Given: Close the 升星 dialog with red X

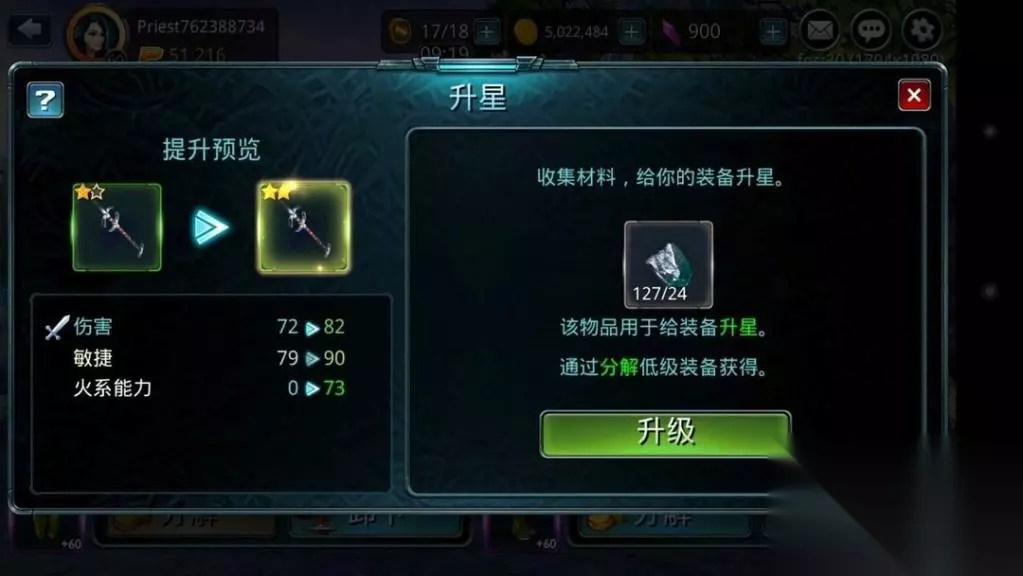Looking at the screenshot, I should pos(914,95).
